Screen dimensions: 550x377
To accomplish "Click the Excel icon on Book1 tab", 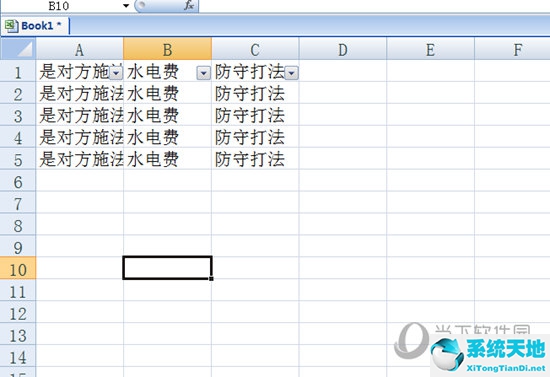I will click(11, 26).
